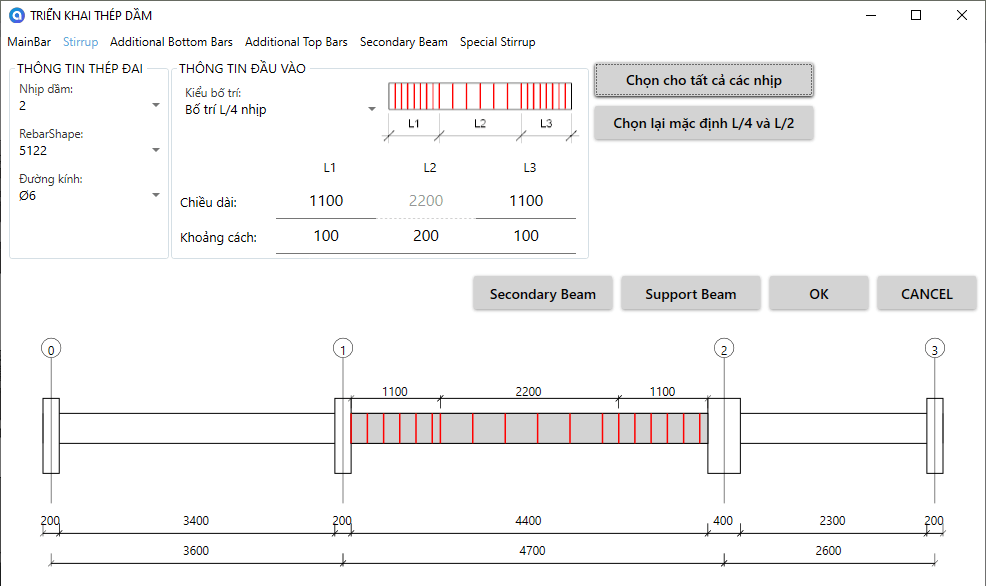Select the left beam span of 3400
This screenshot has height=586, width=986.
pos(197,428)
